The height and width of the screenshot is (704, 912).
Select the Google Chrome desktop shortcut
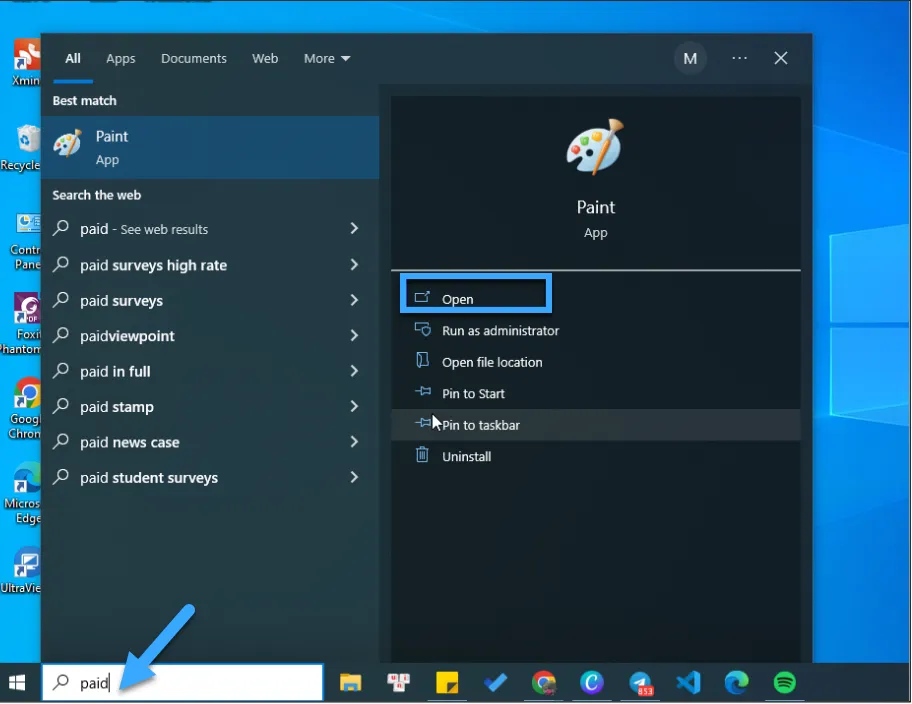point(25,408)
